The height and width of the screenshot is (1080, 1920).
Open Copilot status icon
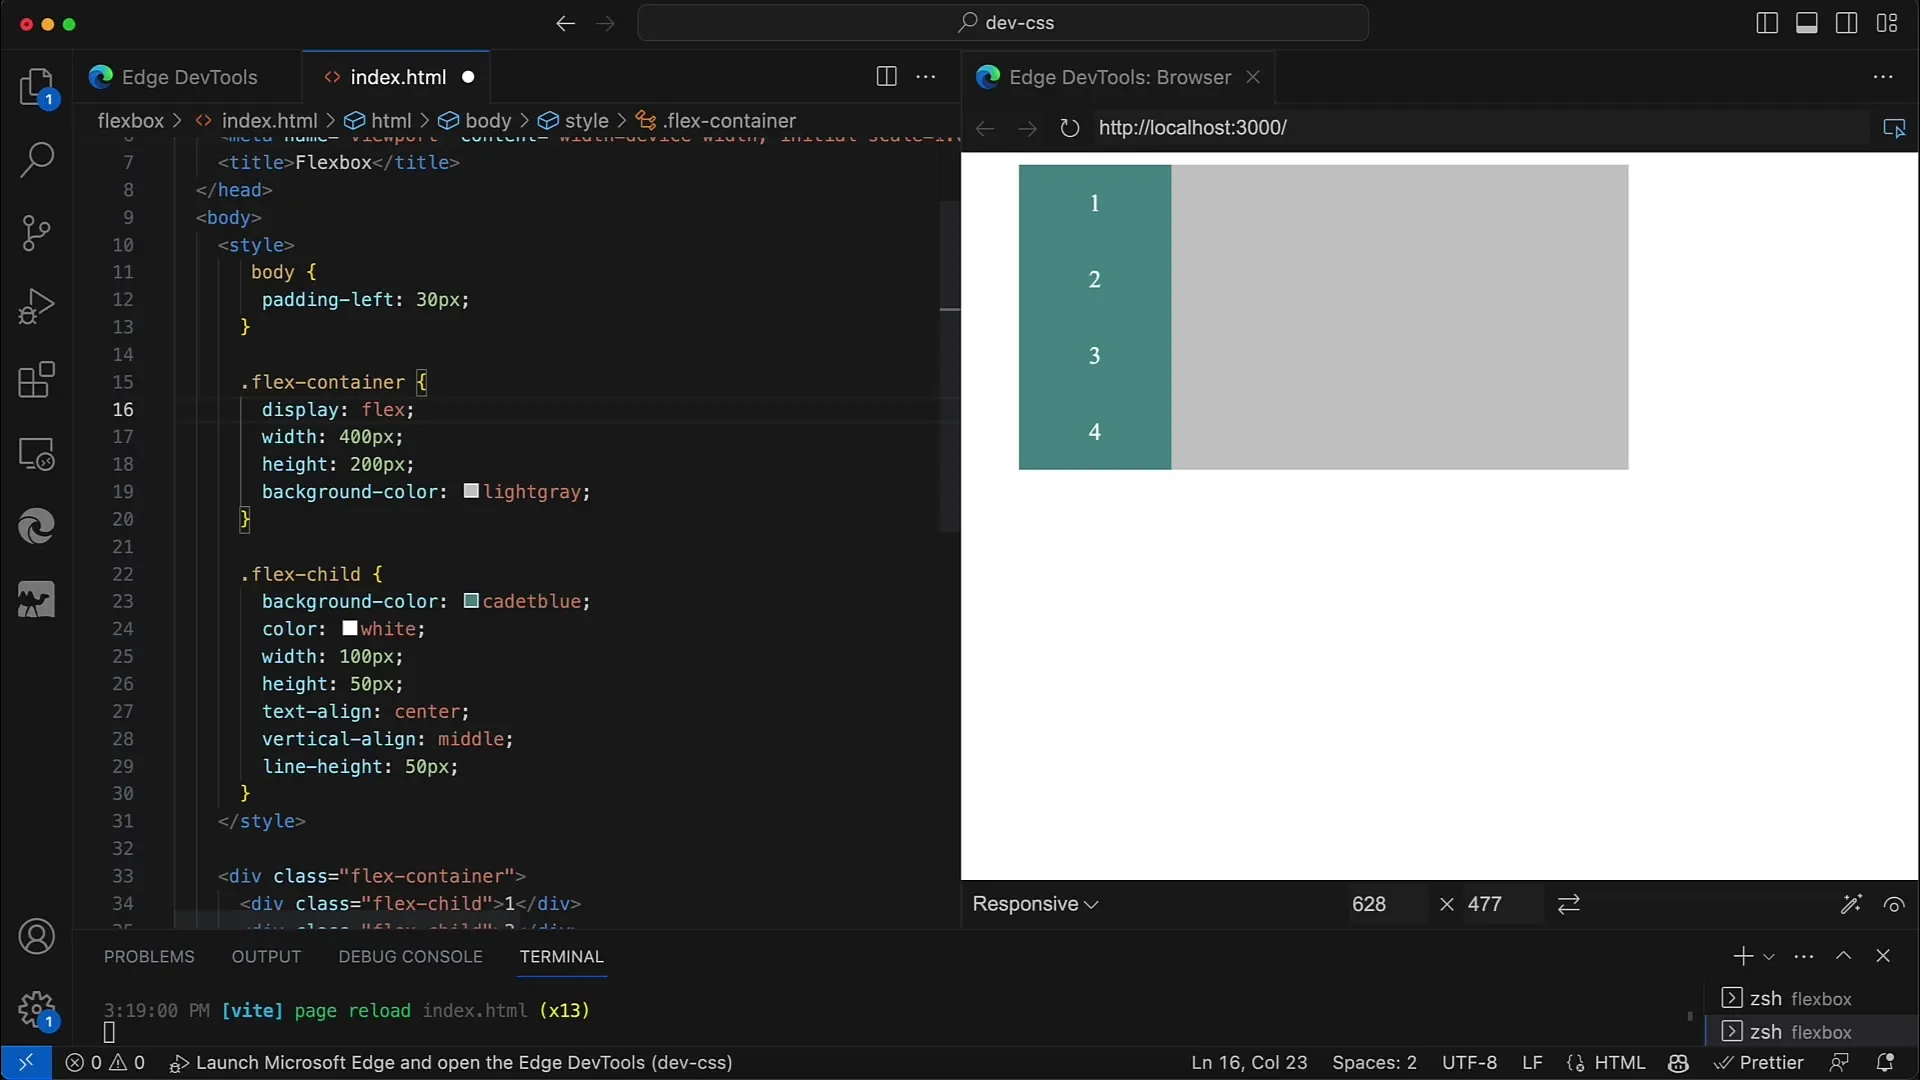(1678, 1063)
